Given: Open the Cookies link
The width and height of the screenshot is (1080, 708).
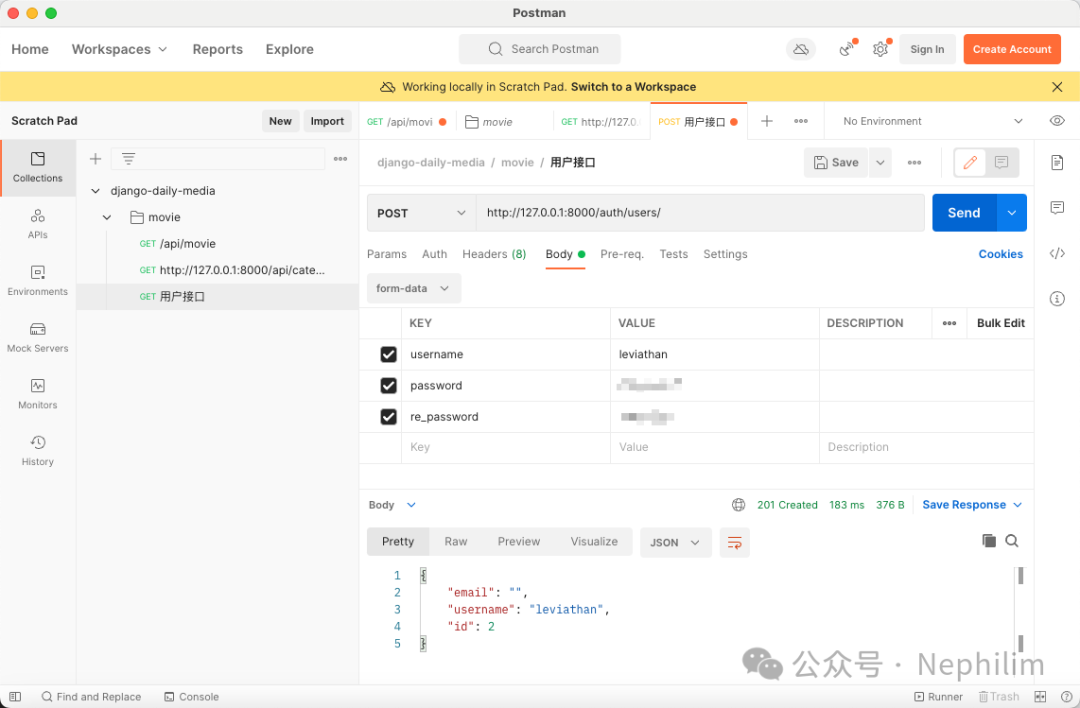Looking at the screenshot, I should (1000, 254).
